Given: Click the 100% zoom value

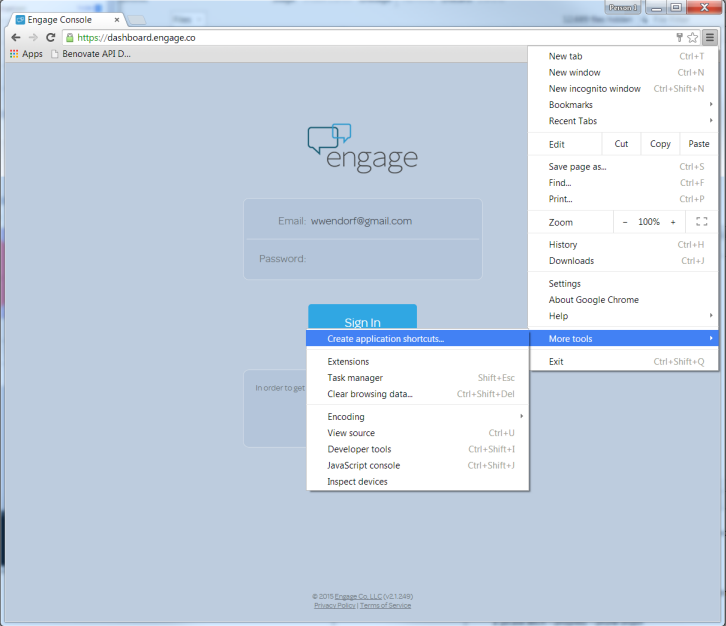Looking at the screenshot, I should pos(649,222).
